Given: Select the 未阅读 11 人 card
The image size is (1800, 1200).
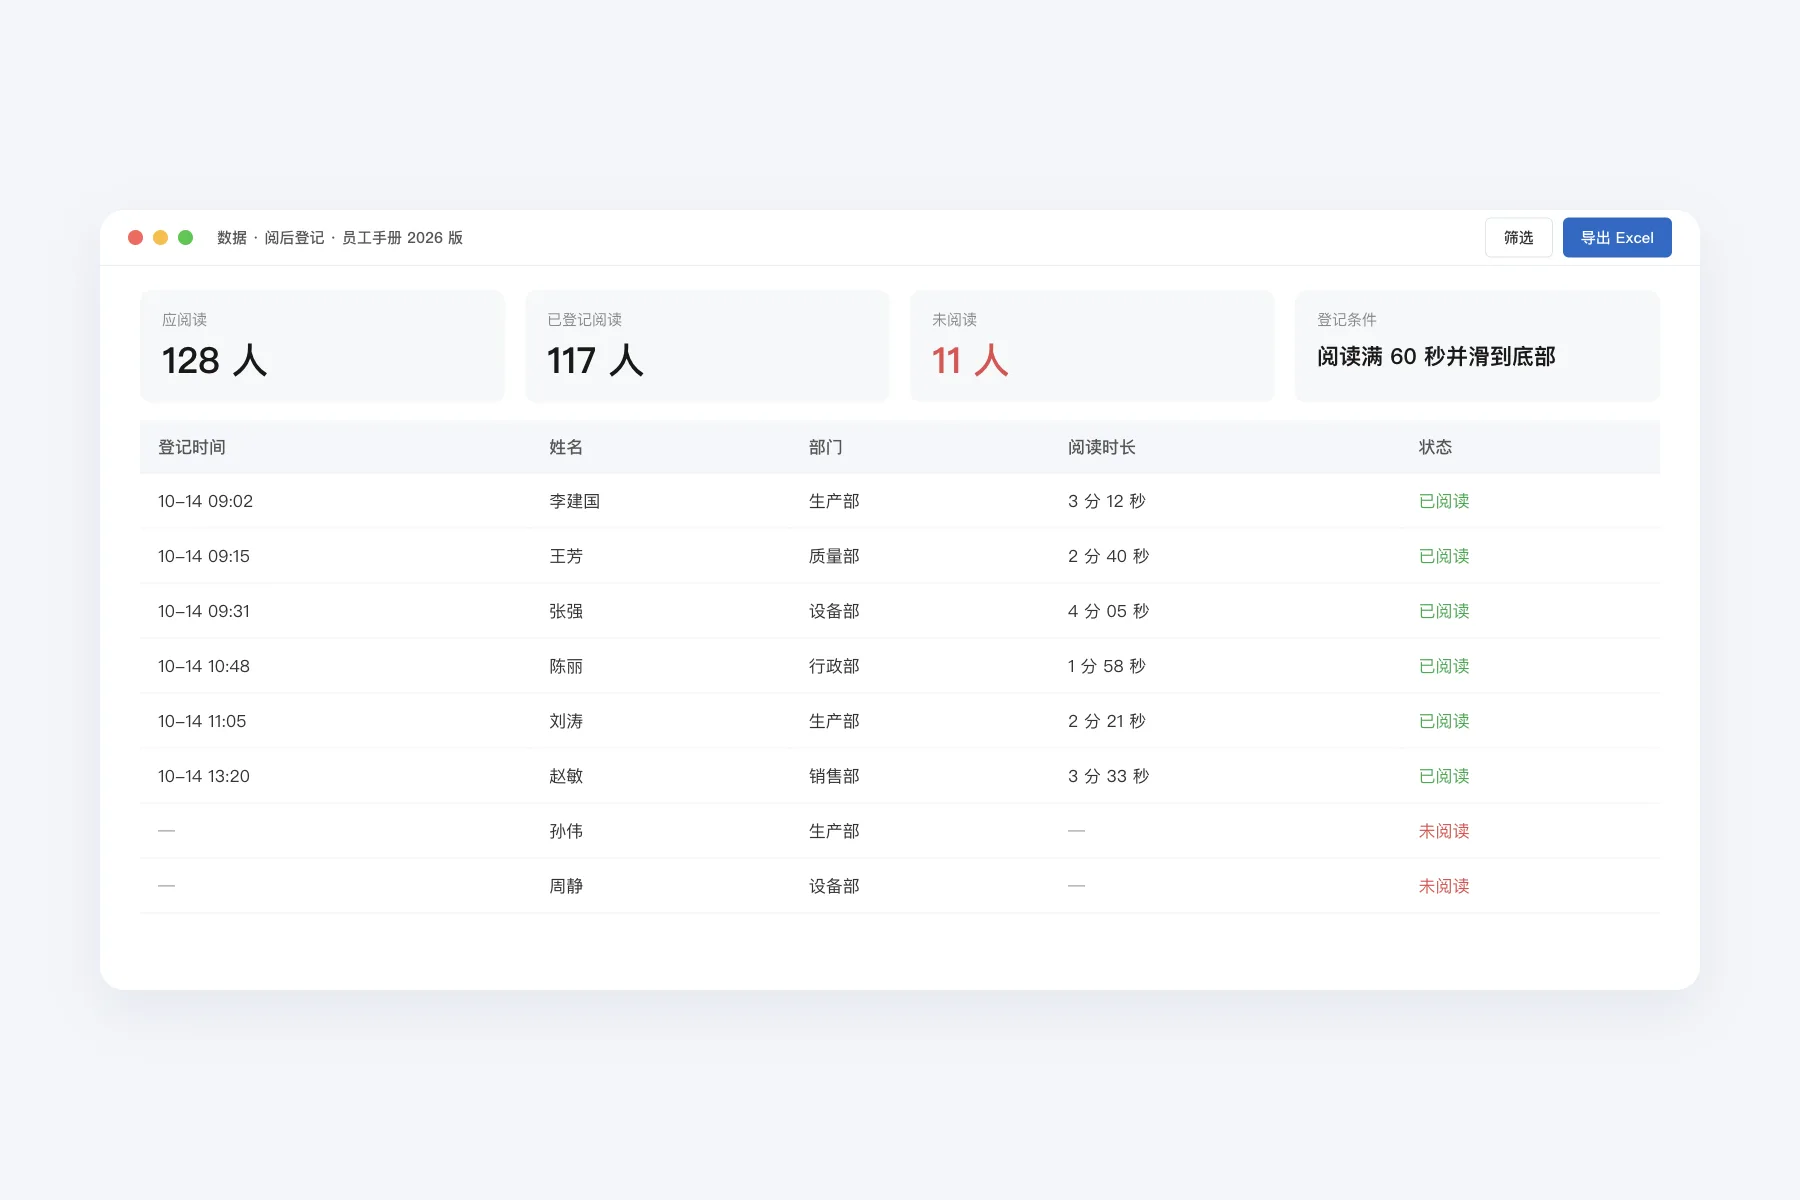Looking at the screenshot, I should coord(1092,346).
